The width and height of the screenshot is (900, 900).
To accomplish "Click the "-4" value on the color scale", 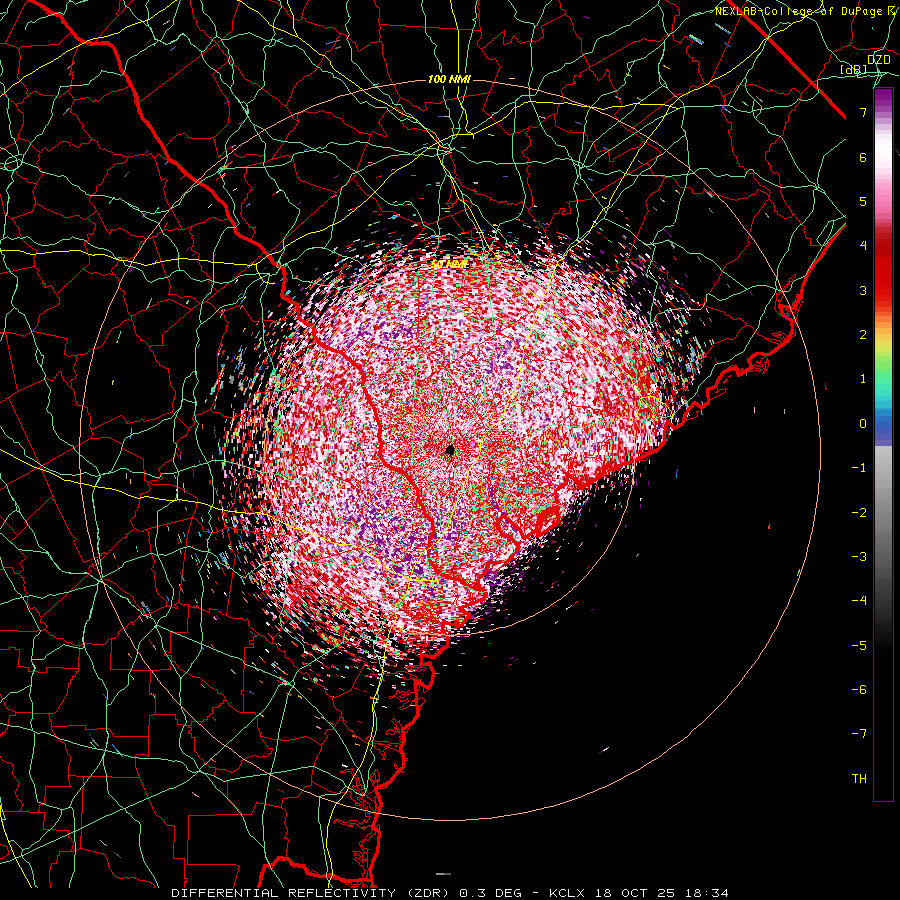I will click(x=859, y=601).
